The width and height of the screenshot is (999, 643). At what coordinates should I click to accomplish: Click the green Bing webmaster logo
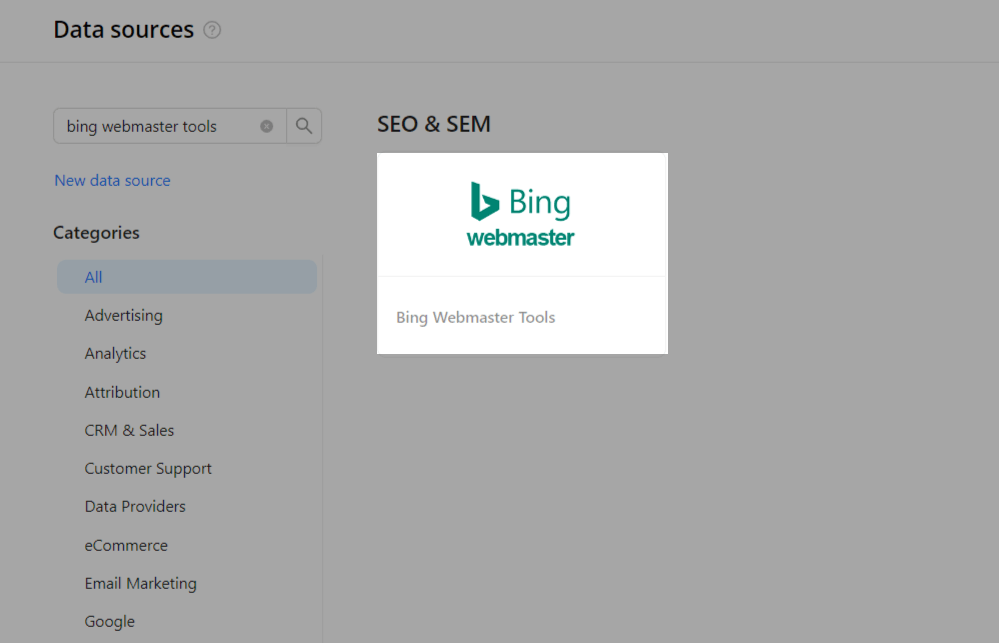coord(521,213)
